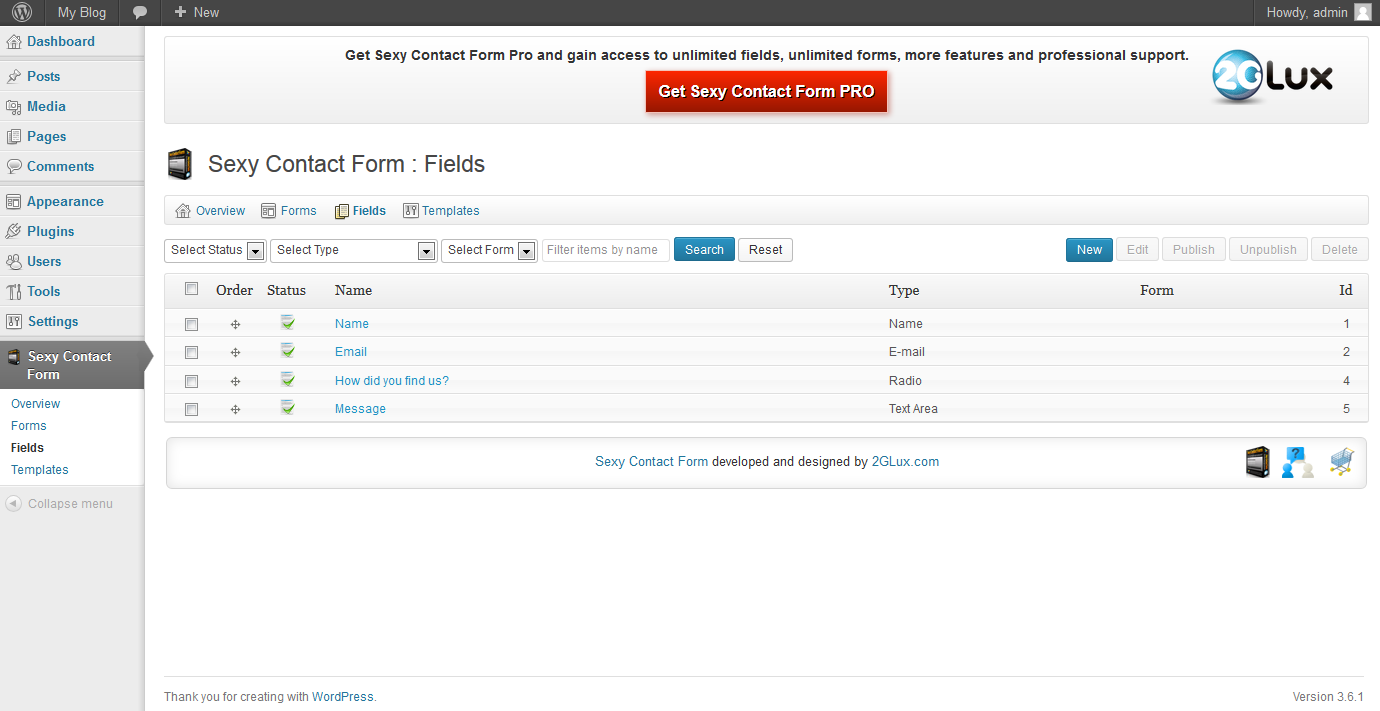The width and height of the screenshot is (1380, 711).
Task: Click the Collapse menu arrow icon
Action: (x=13, y=504)
